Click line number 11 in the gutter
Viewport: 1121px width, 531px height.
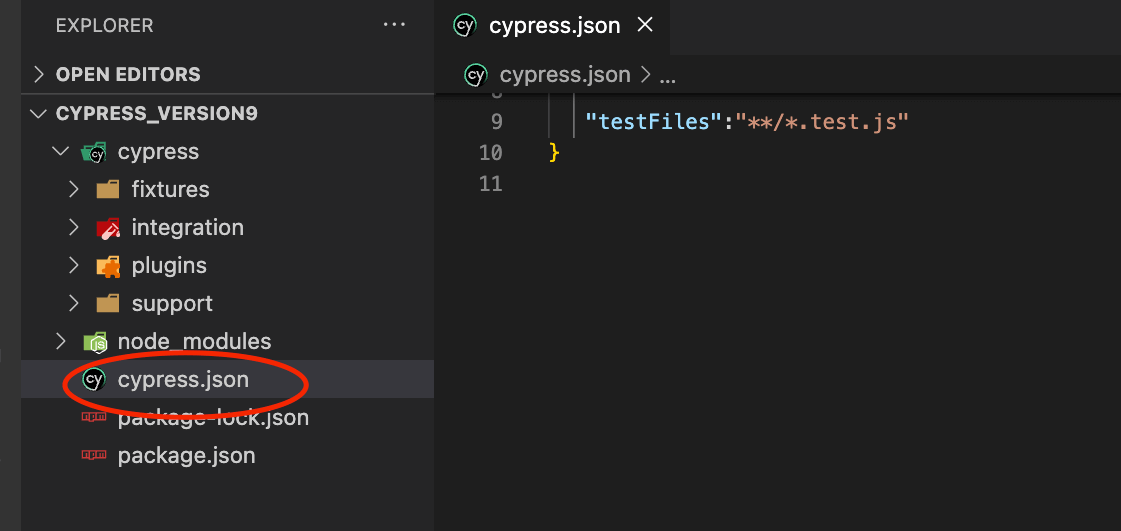[x=490, y=184]
